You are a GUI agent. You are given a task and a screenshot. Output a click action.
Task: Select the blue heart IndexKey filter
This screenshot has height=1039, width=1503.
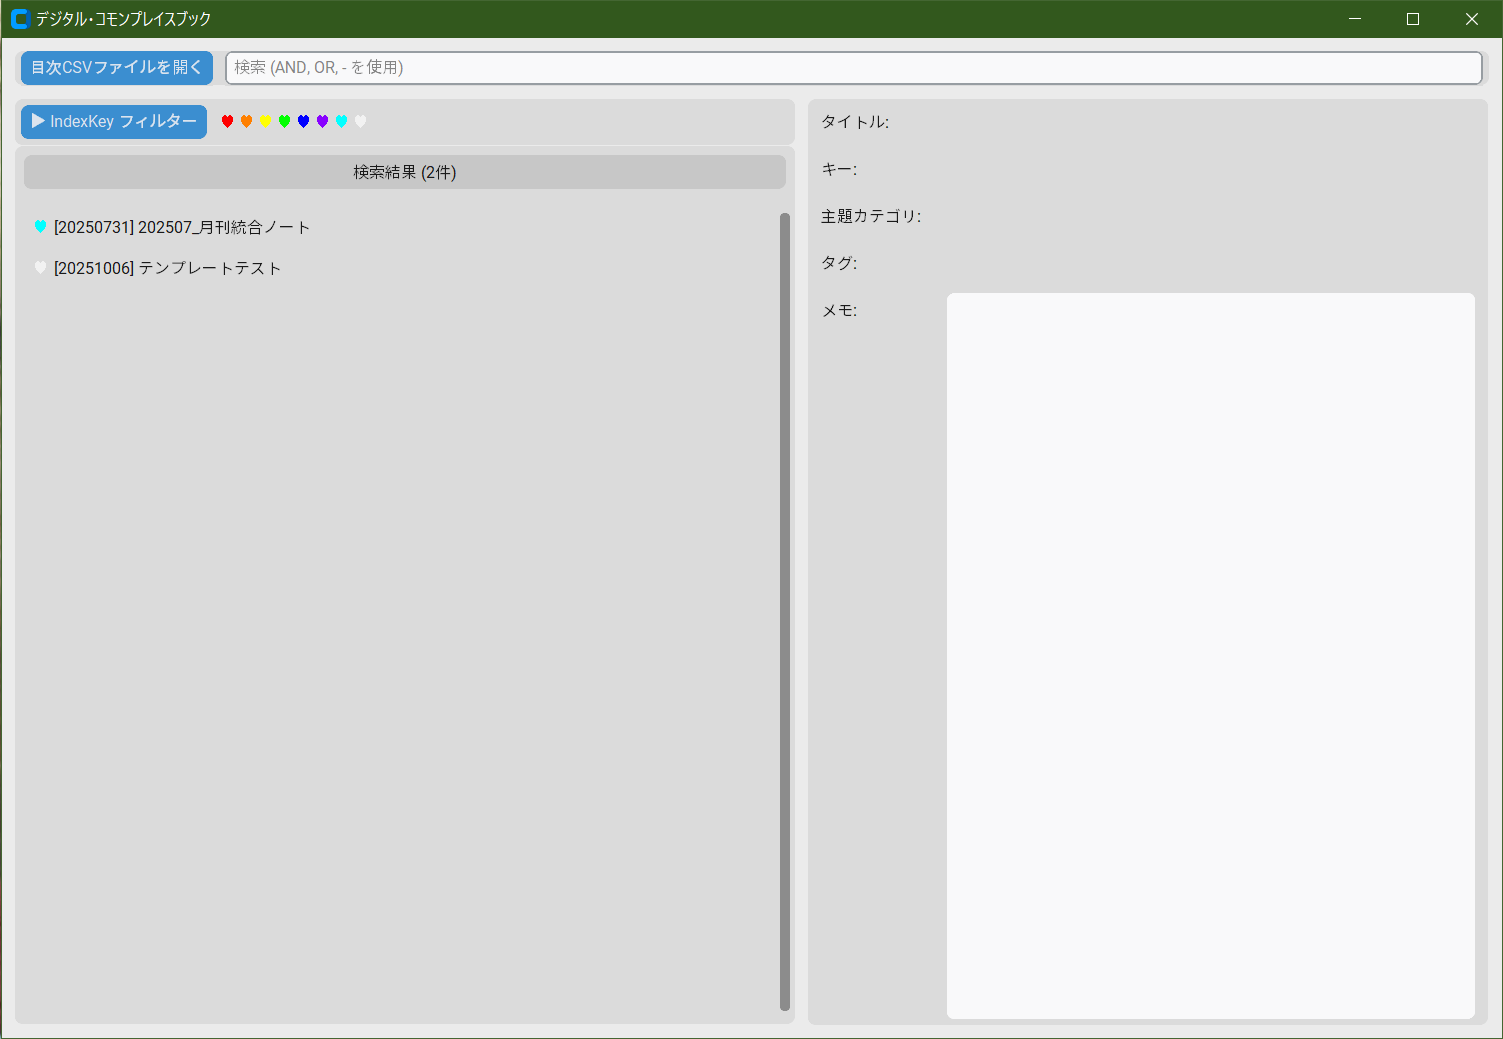(303, 121)
